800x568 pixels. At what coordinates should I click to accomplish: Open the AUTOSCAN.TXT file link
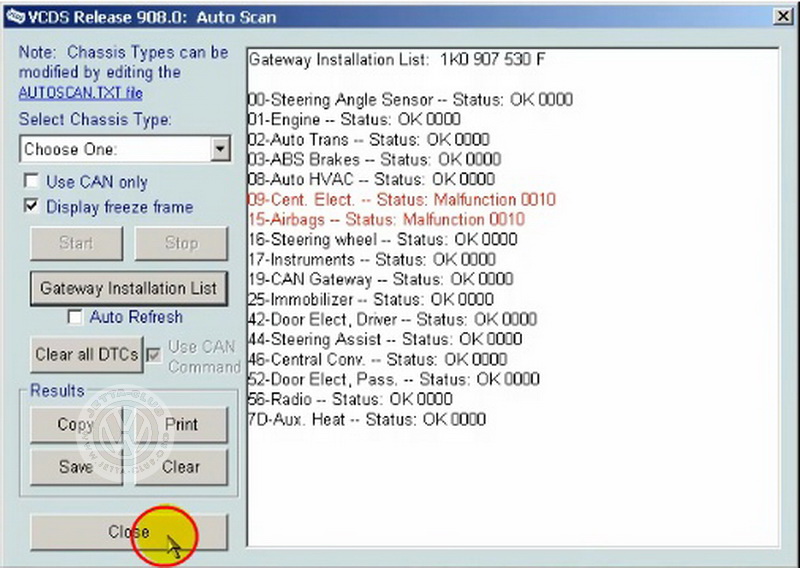click(81, 93)
